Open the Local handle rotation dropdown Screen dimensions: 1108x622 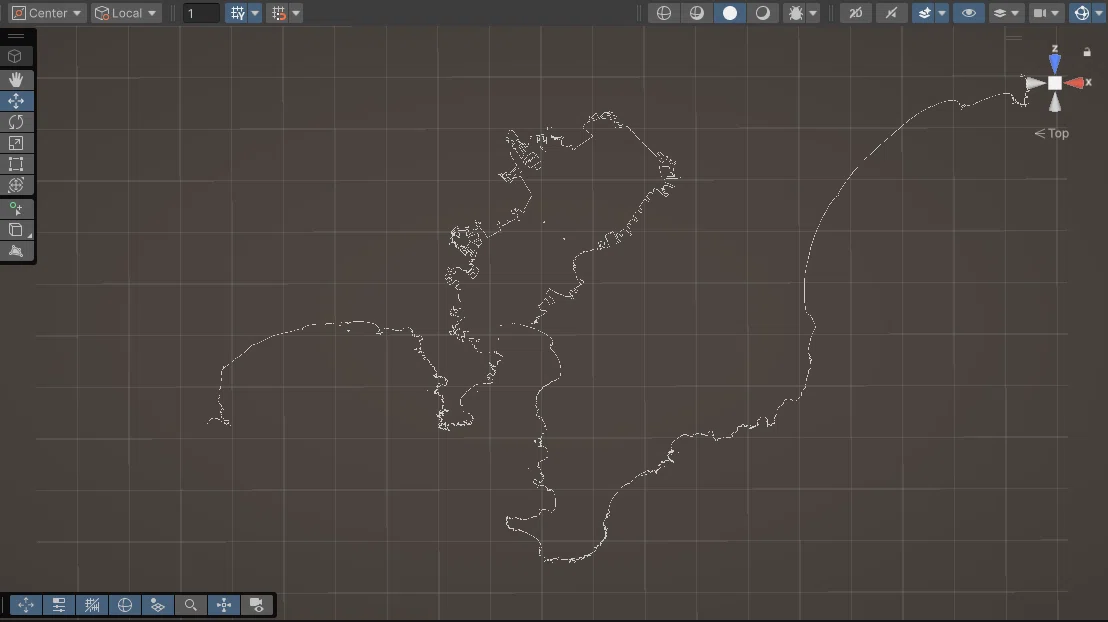tap(126, 13)
